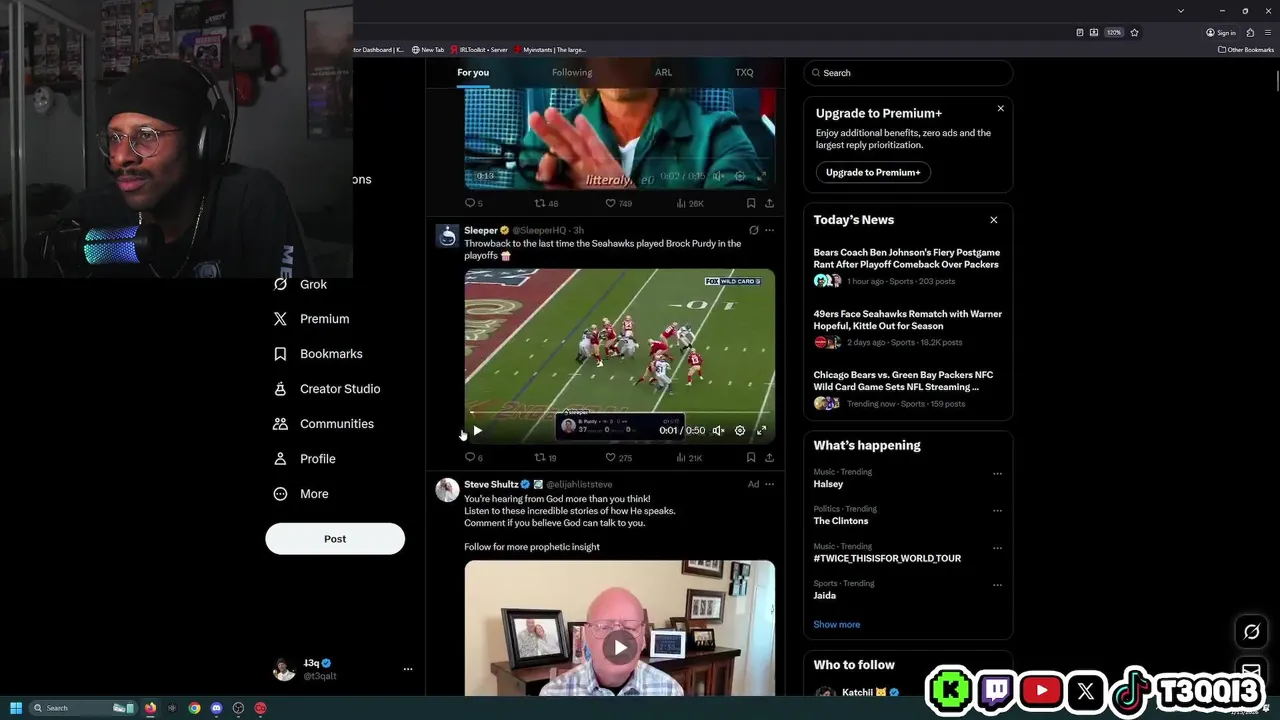
Task: Click the X search input field
Action: tap(908, 73)
